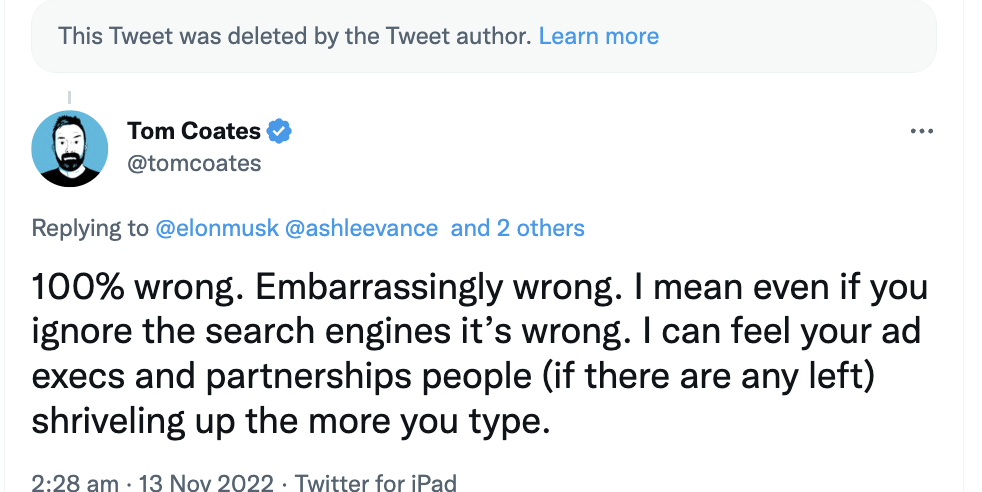Open the three-dot More menu on the tweet
This screenshot has width=982, height=492.
tap(921, 132)
